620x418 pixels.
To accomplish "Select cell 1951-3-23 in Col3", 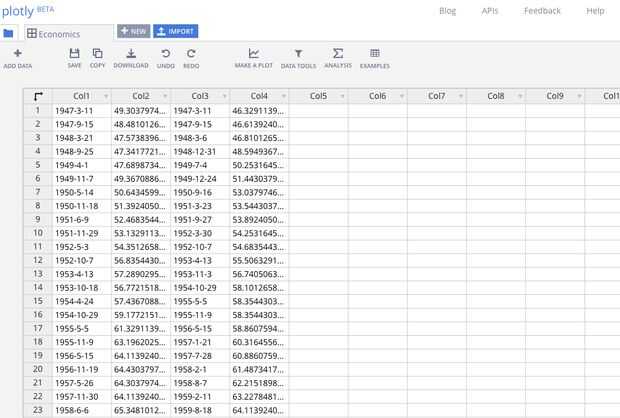I will click(200, 206).
